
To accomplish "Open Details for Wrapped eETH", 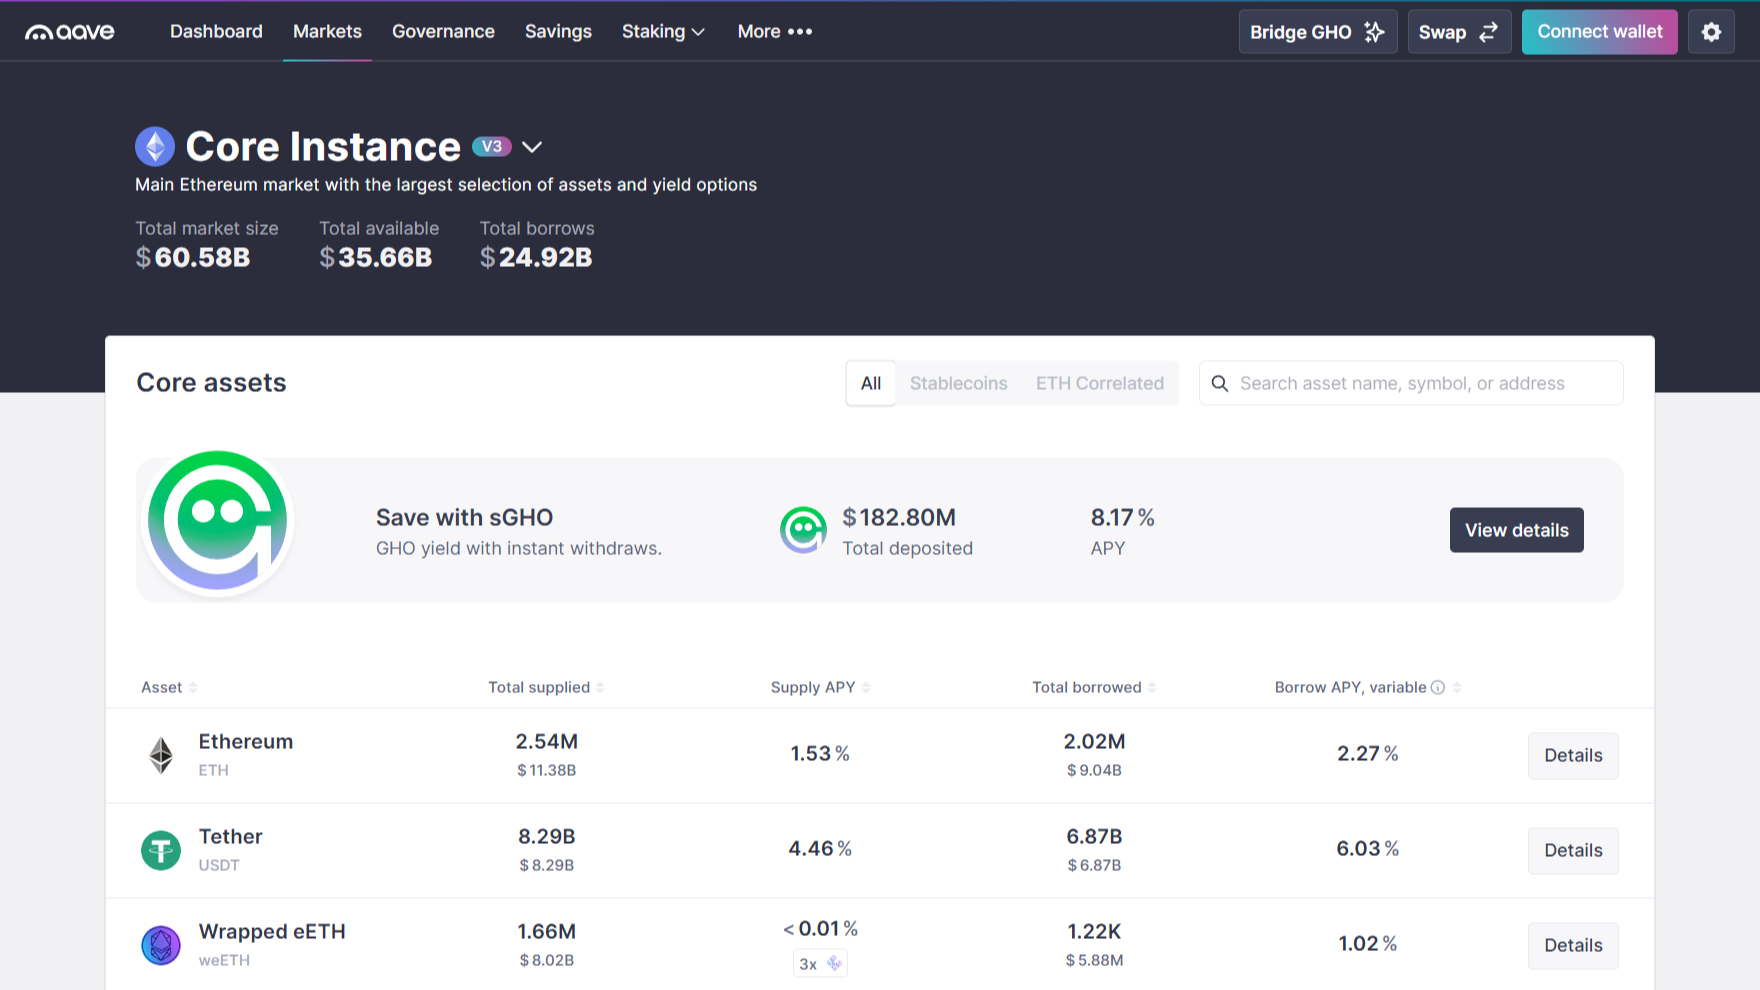I will [1573, 946].
